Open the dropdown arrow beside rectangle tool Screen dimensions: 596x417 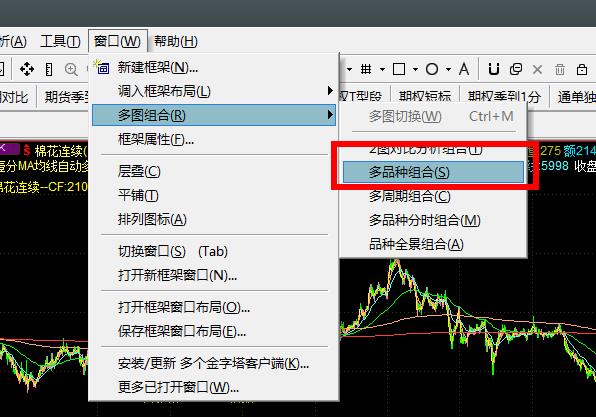[415, 70]
